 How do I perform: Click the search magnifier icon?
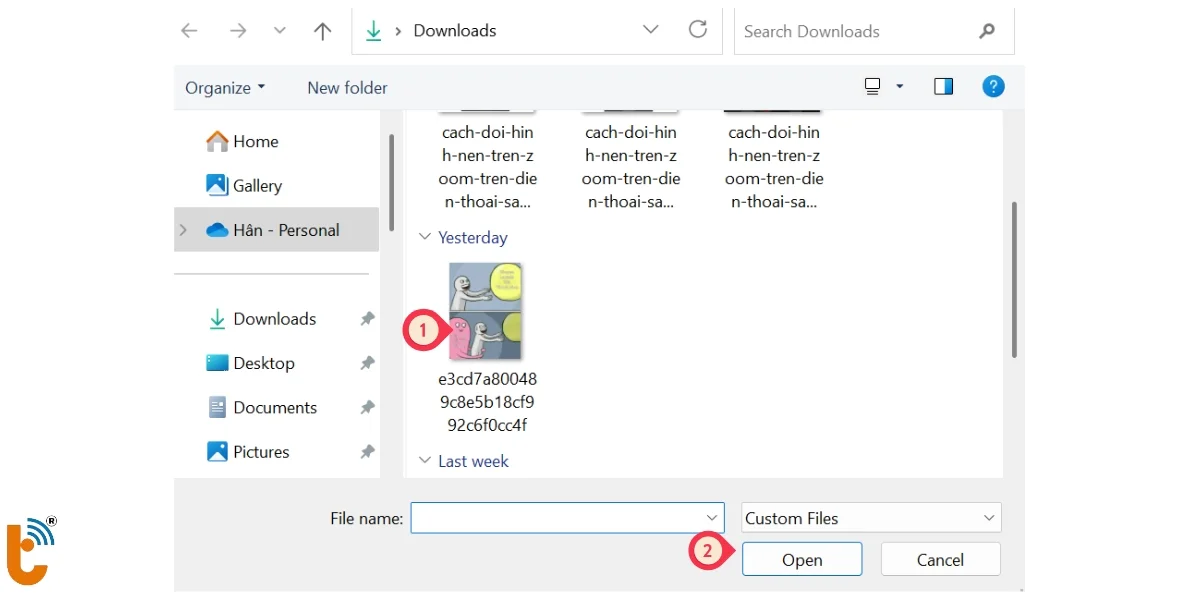pos(987,31)
